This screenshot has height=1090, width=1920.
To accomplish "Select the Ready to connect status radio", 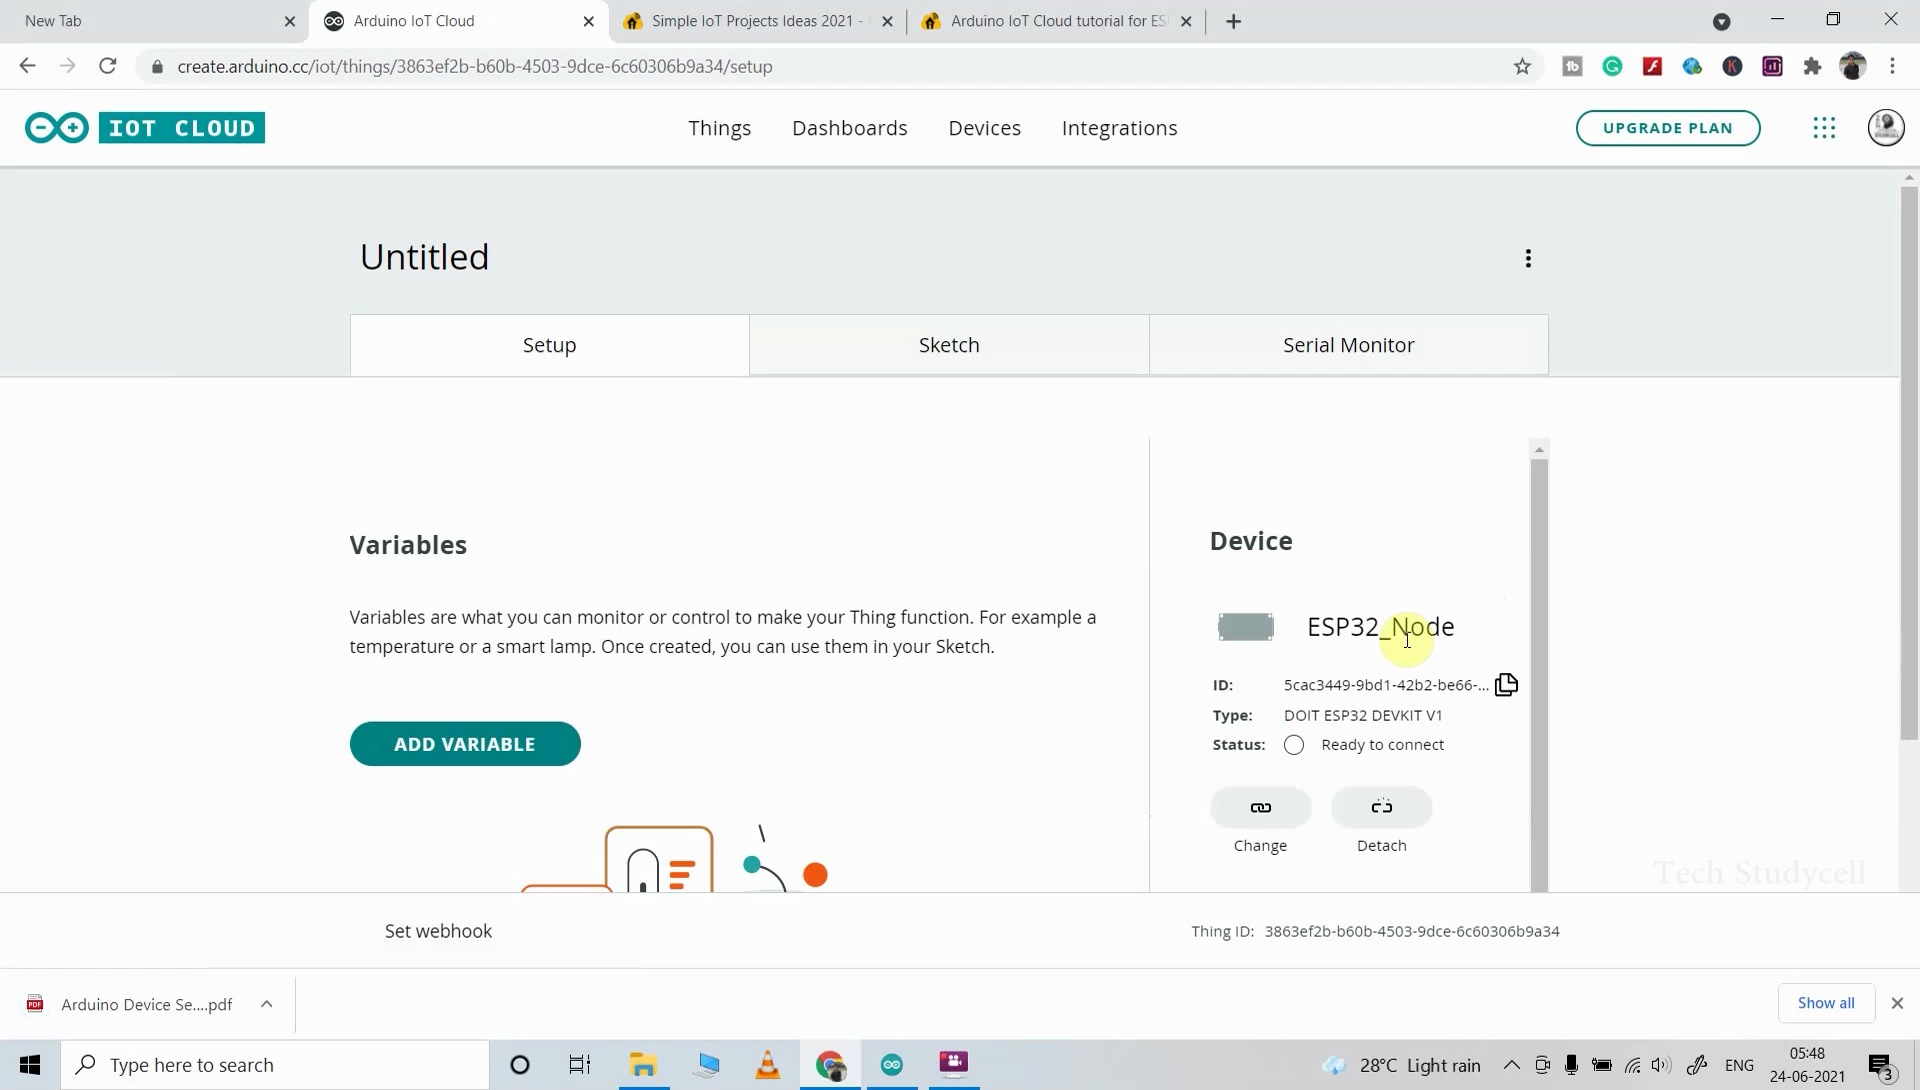I will coord(1294,745).
